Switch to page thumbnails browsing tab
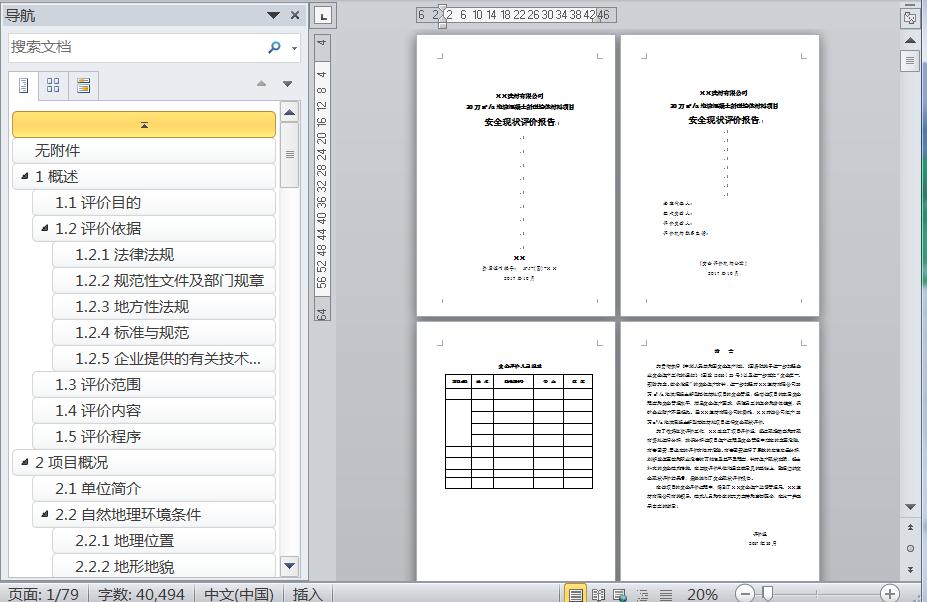This screenshot has height=602, width=927. point(54,86)
